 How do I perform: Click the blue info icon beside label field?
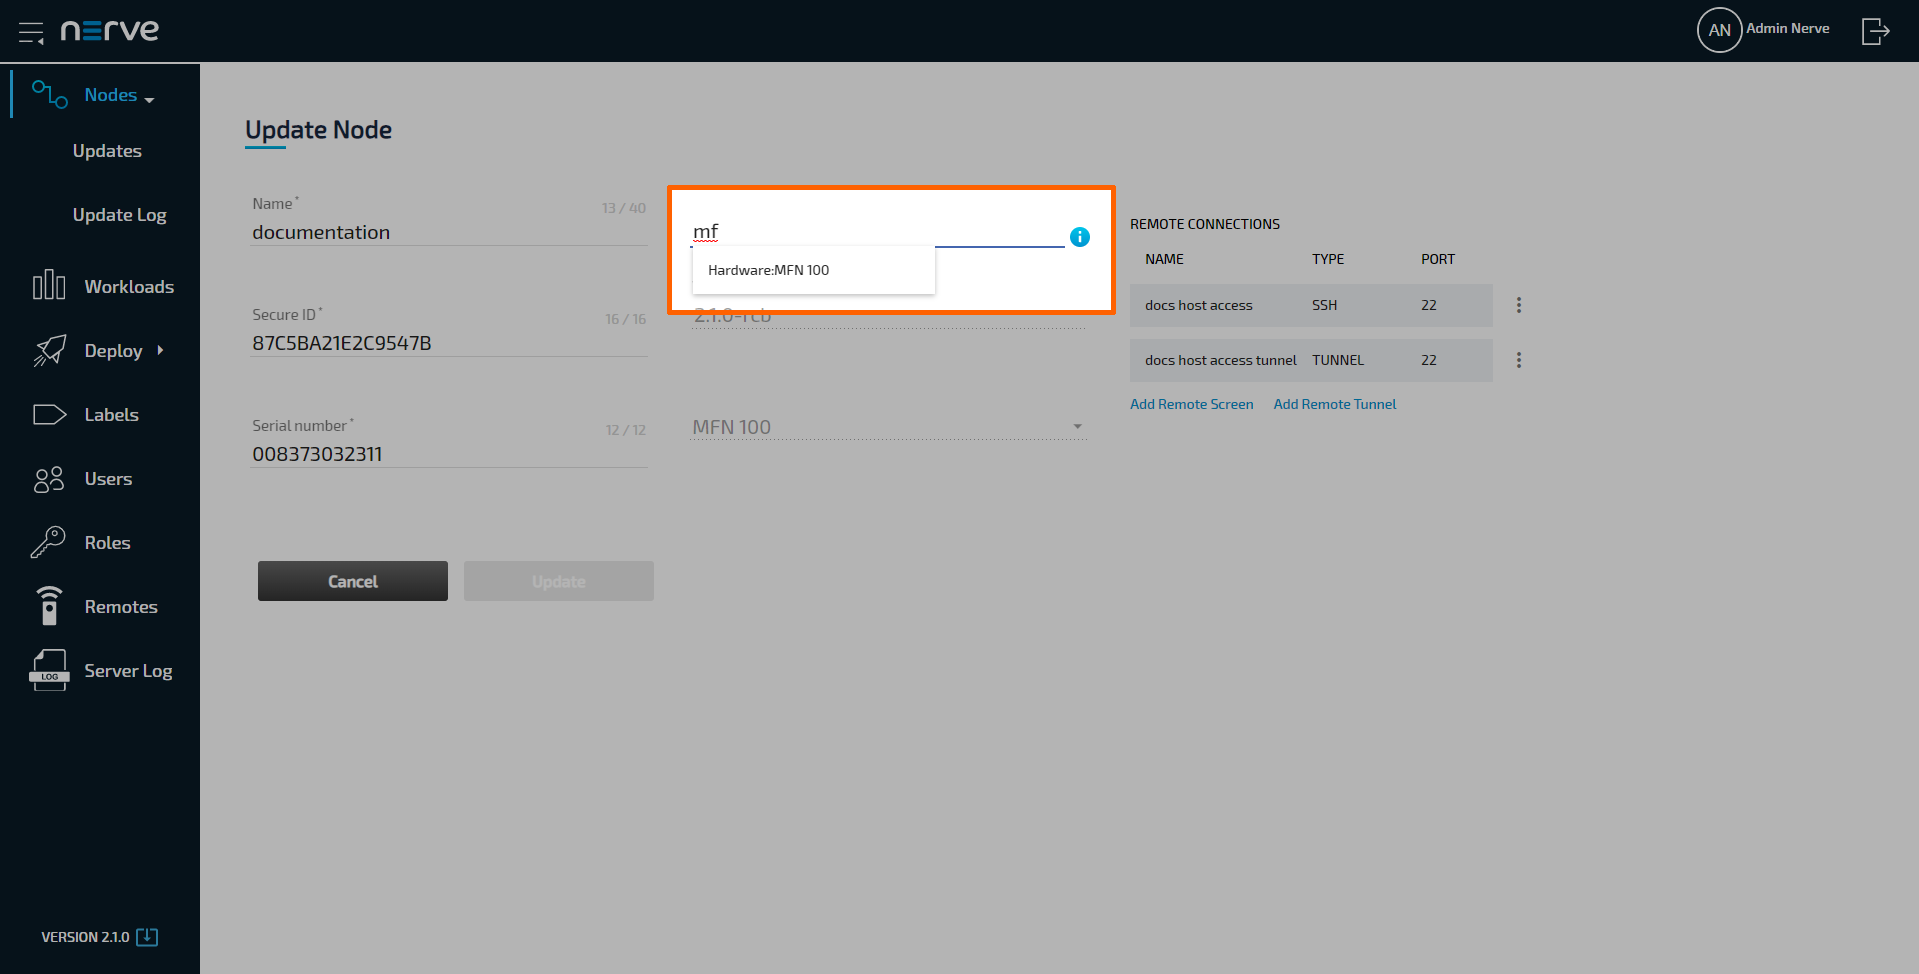click(x=1080, y=237)
